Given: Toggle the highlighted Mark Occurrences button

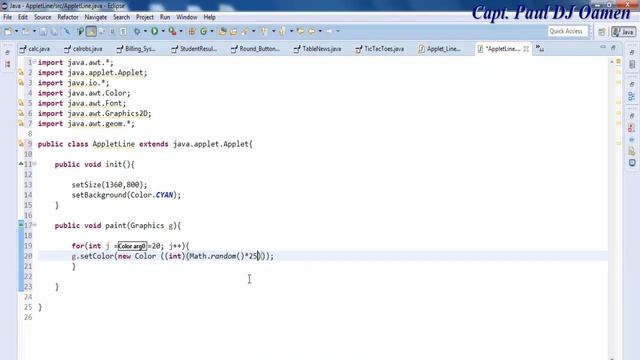Looking at the screenshot, I should (91, 31).
